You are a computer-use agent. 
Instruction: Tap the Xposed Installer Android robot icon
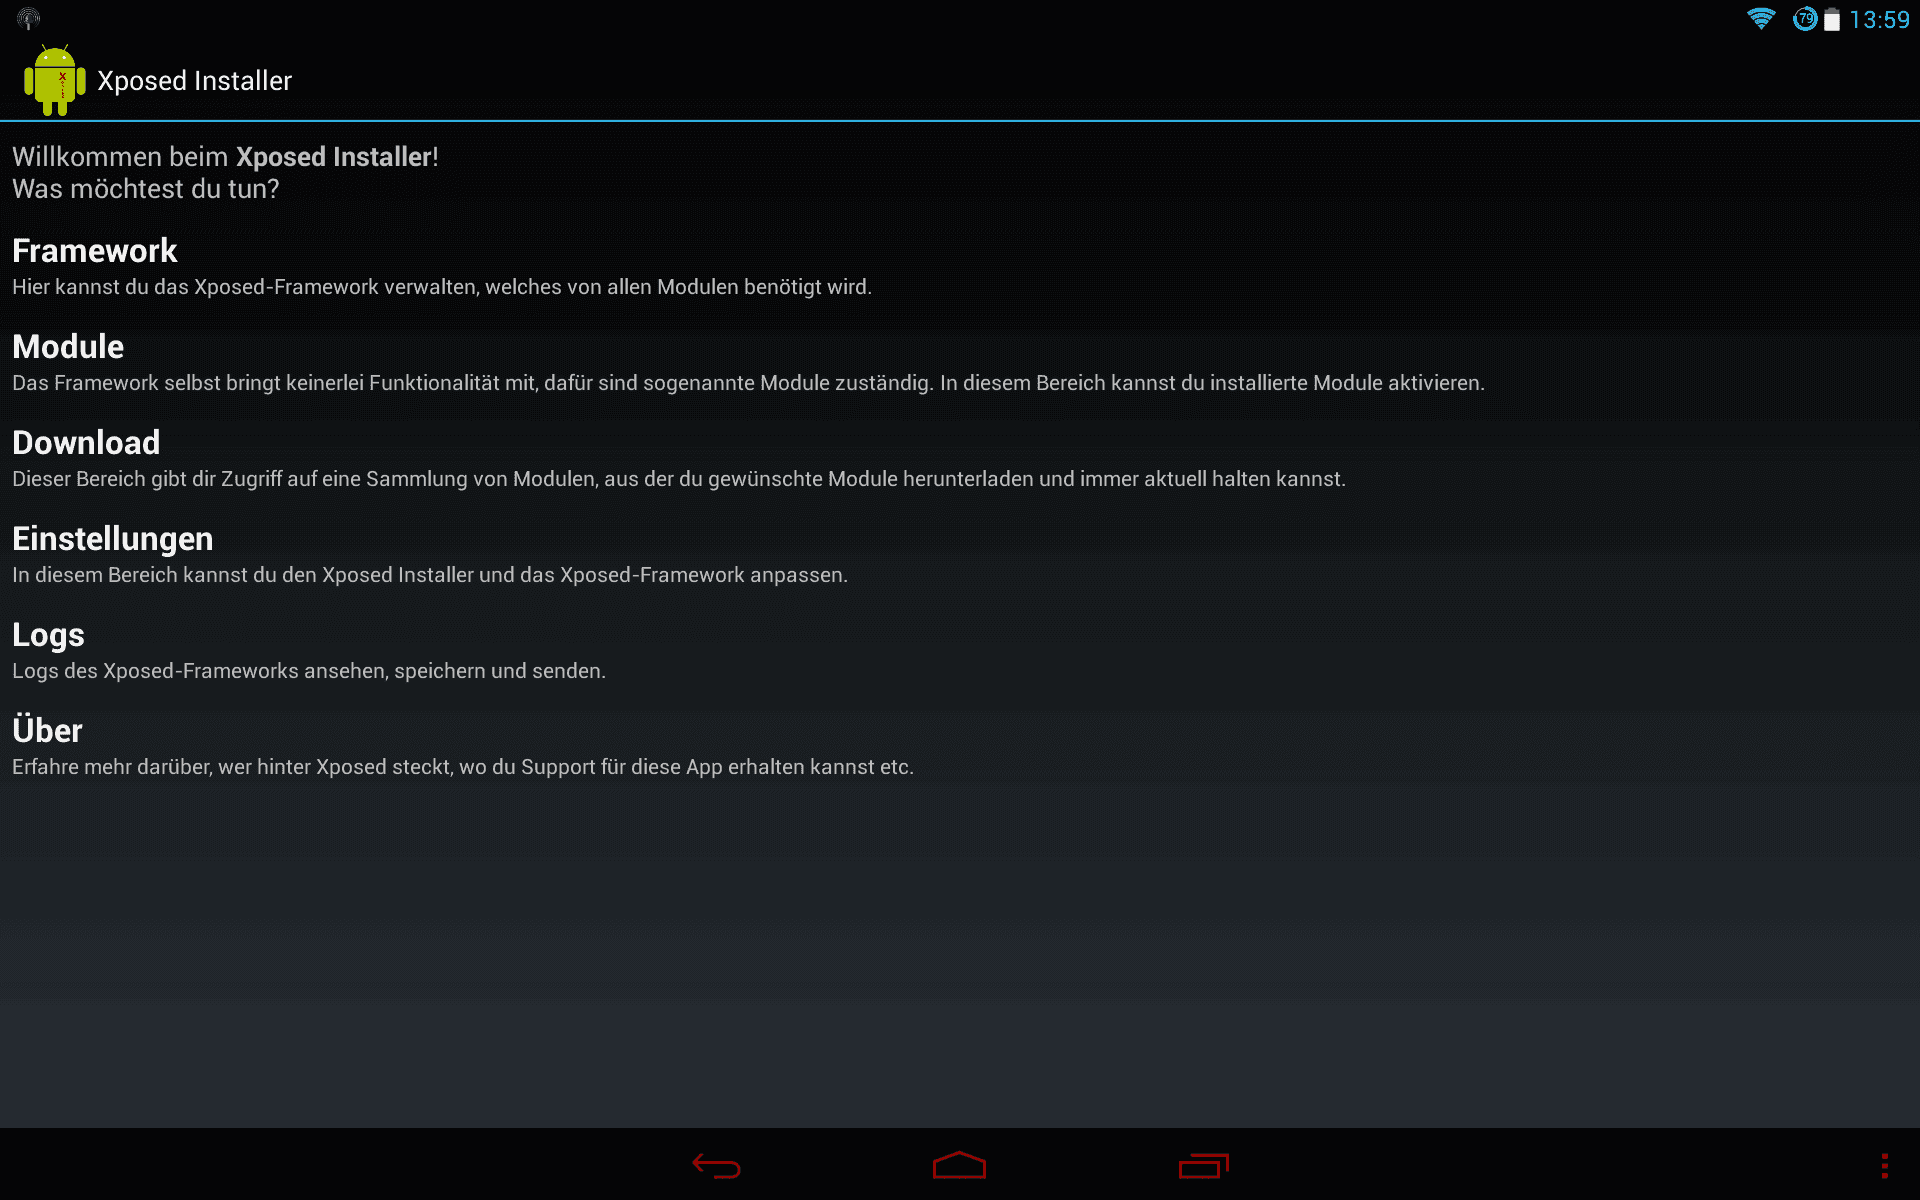[x=55, y=80]
